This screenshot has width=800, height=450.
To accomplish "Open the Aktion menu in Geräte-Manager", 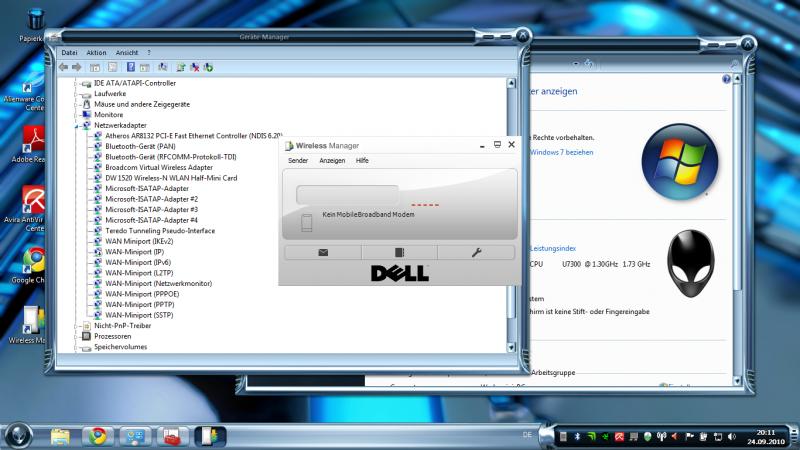I will (x=96, y=52).
